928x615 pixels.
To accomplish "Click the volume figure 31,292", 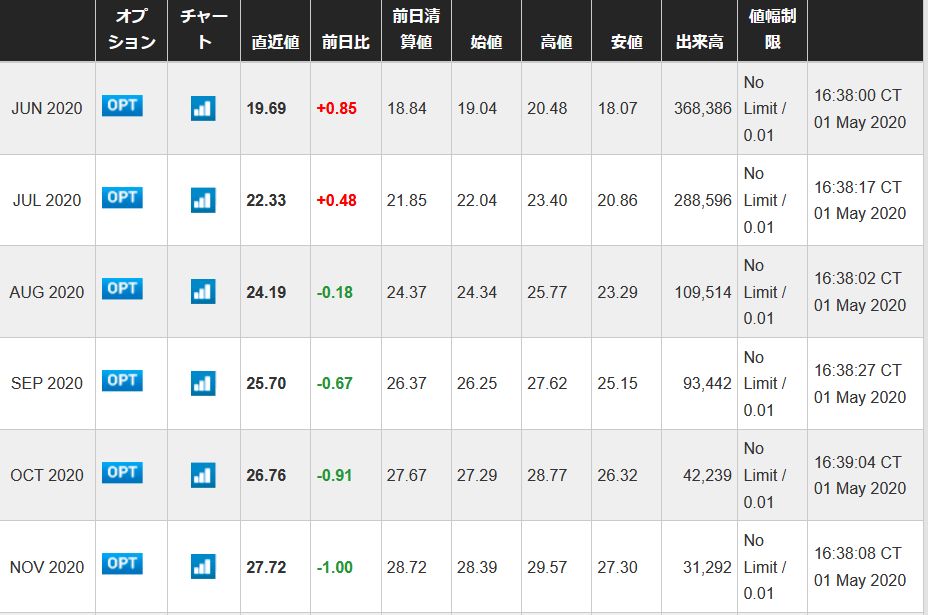I will tap(707, 567).
